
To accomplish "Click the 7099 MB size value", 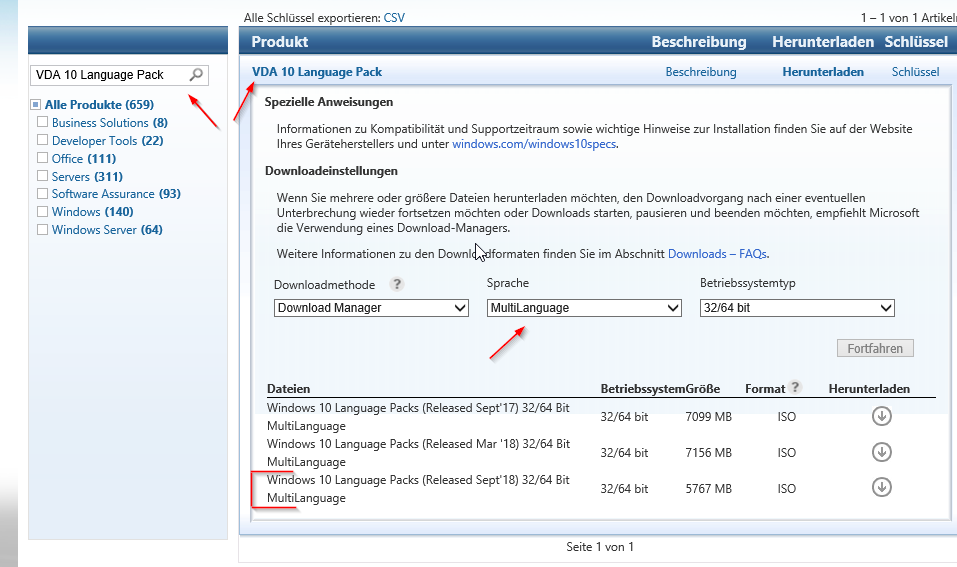I will tap(708, 417).
